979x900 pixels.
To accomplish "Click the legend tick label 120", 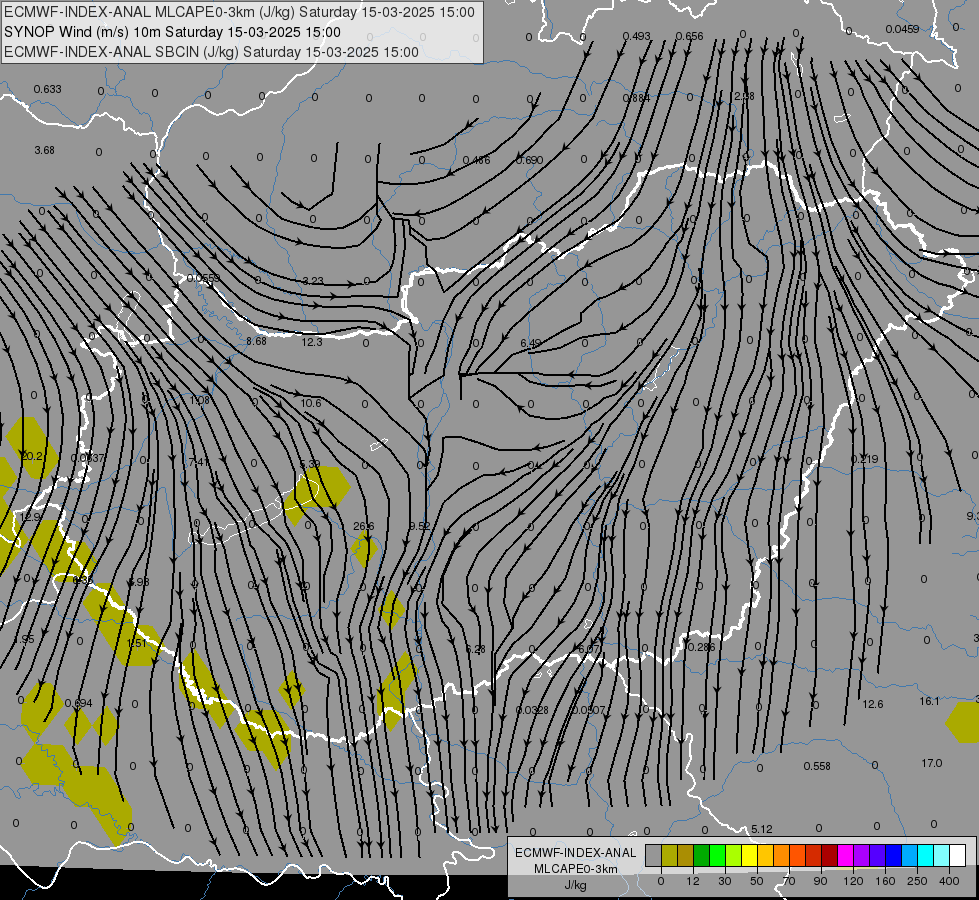I will coord(853,881).
